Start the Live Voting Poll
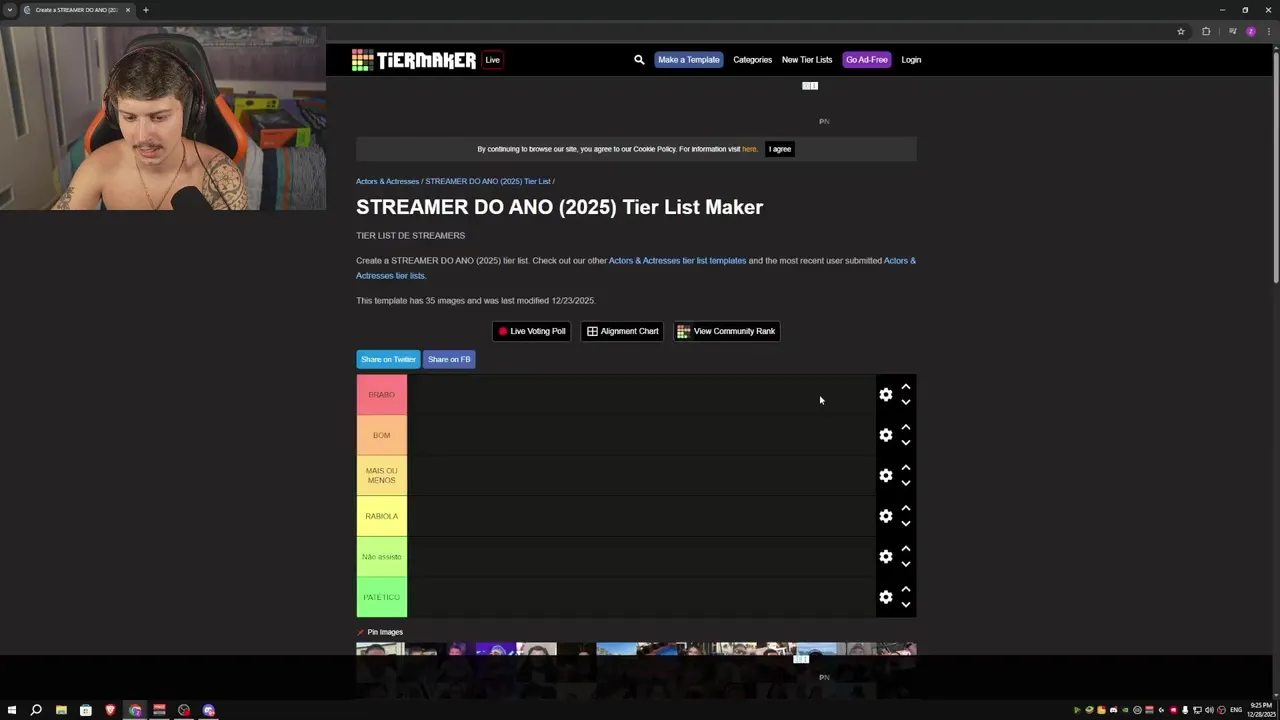Viewport: 1280px width, 720px height. pos(531,331)
